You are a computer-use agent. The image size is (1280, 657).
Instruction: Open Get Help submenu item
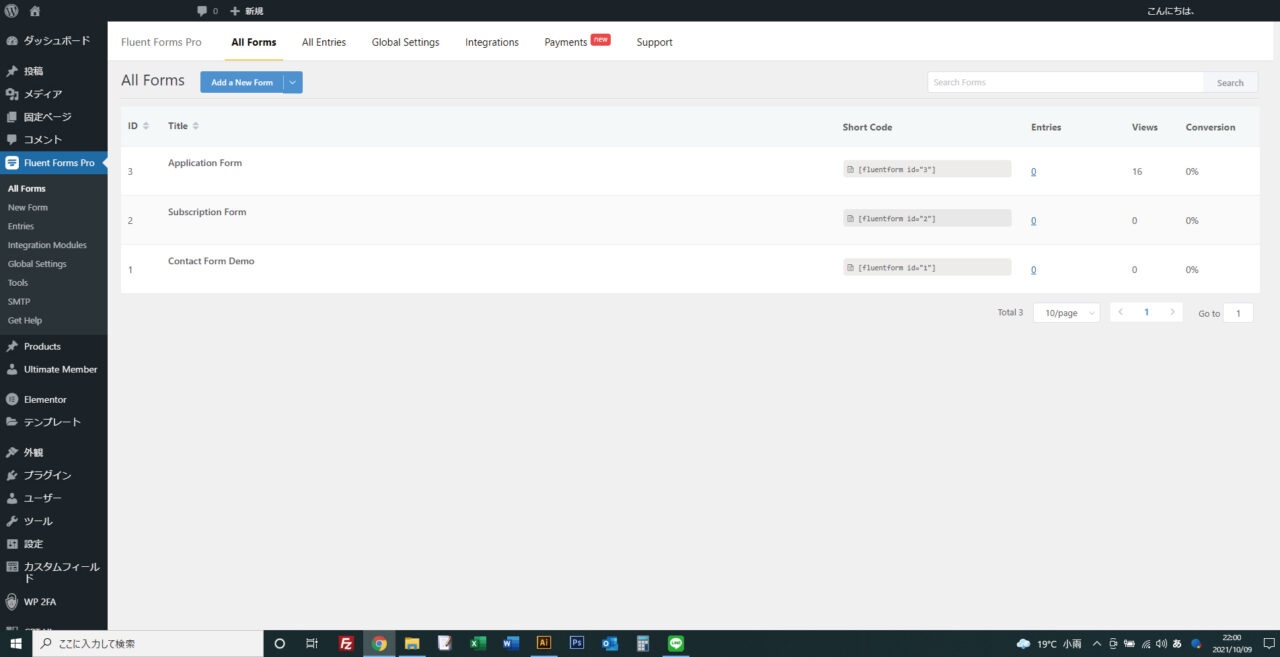(25, 321)
